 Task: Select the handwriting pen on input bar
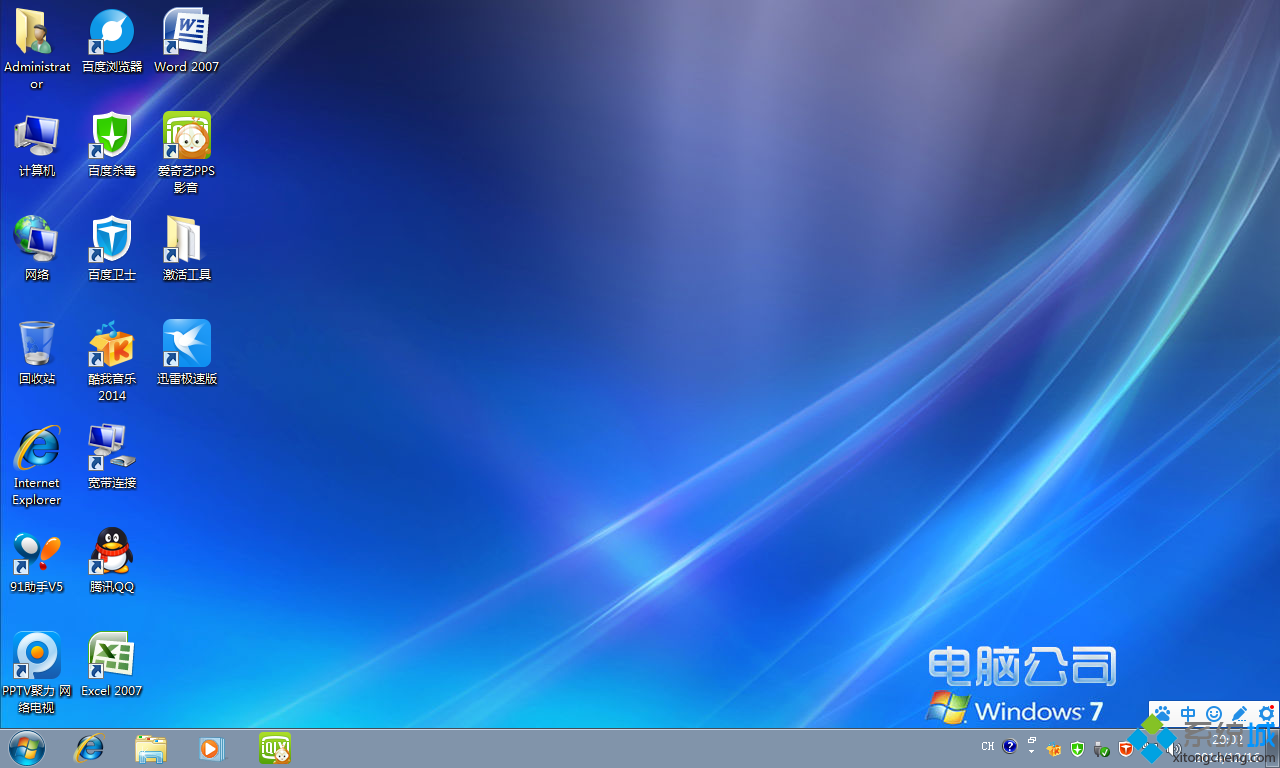pos(1238,714)
